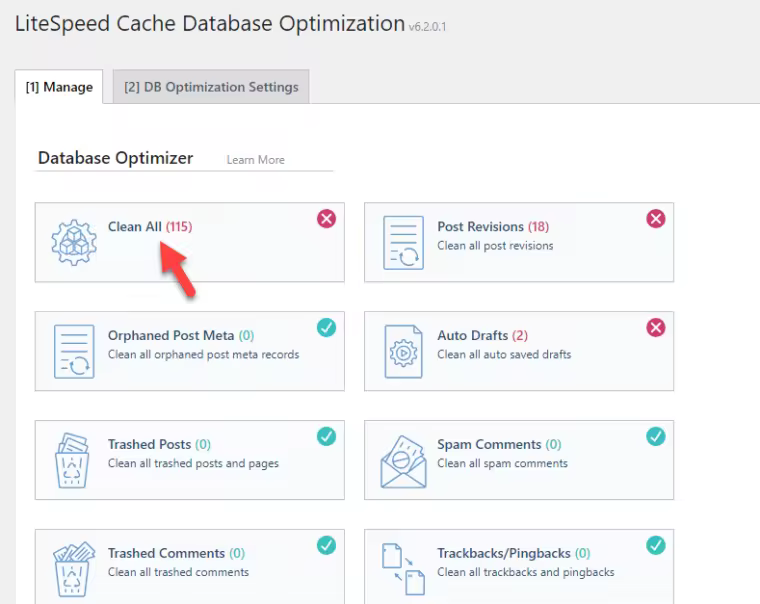Click the Trackbacks/Pingbacks file transfer icon

(x=403, y=569)
